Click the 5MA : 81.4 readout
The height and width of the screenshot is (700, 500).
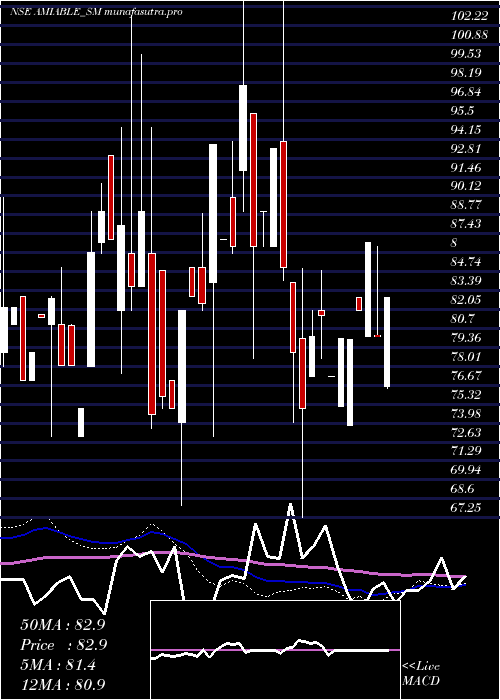pyautogui.click(x=58, y=665)
